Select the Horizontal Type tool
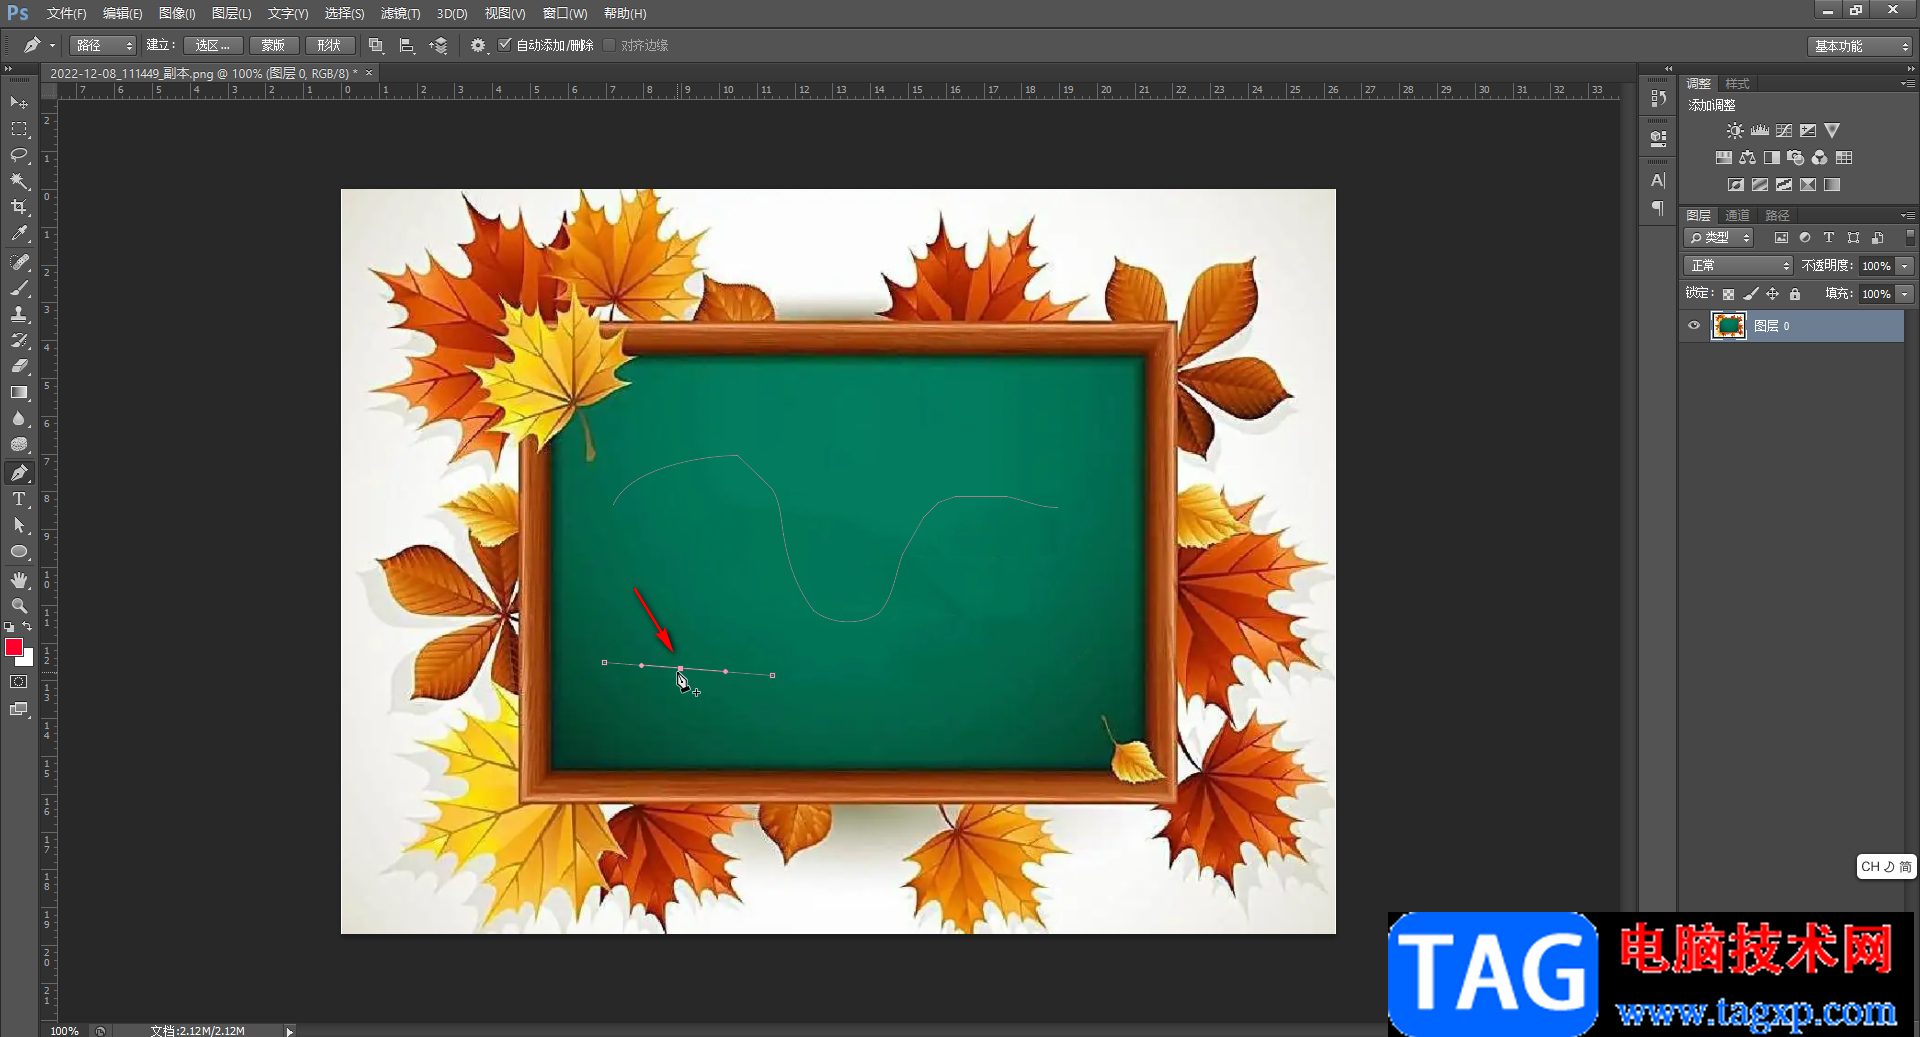 point(19,499)
